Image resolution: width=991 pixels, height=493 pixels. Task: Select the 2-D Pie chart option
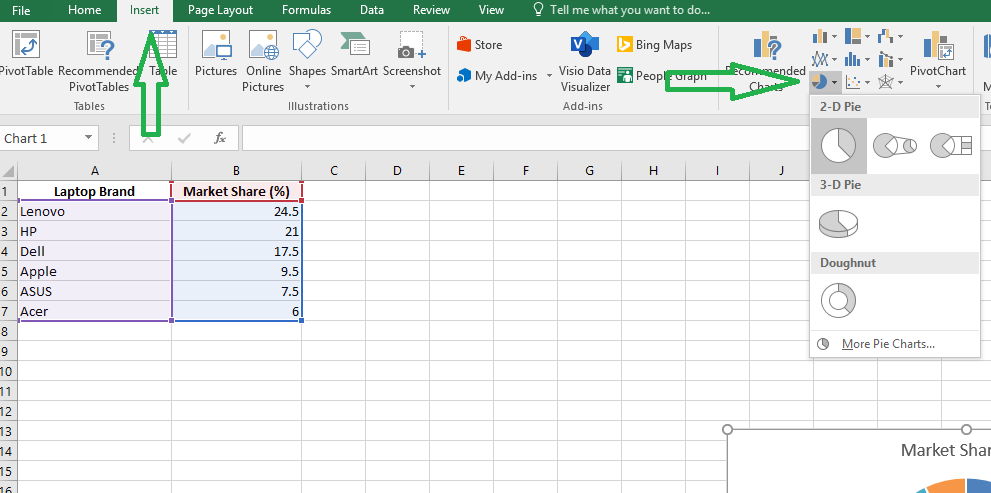tap(838, 146)
